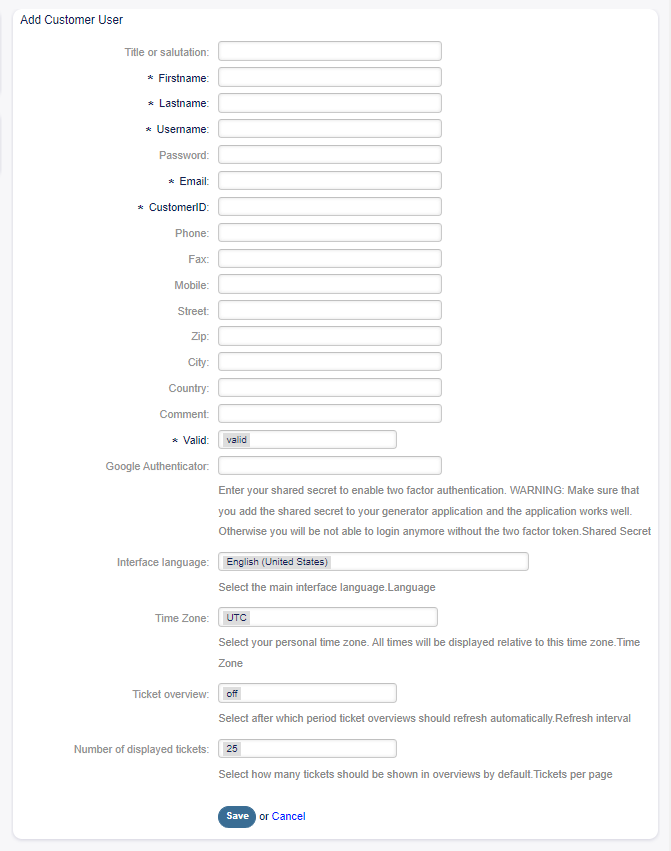Screen dimensions: 671x851
Task: Click inside the Email field
Action: [329, 180]
